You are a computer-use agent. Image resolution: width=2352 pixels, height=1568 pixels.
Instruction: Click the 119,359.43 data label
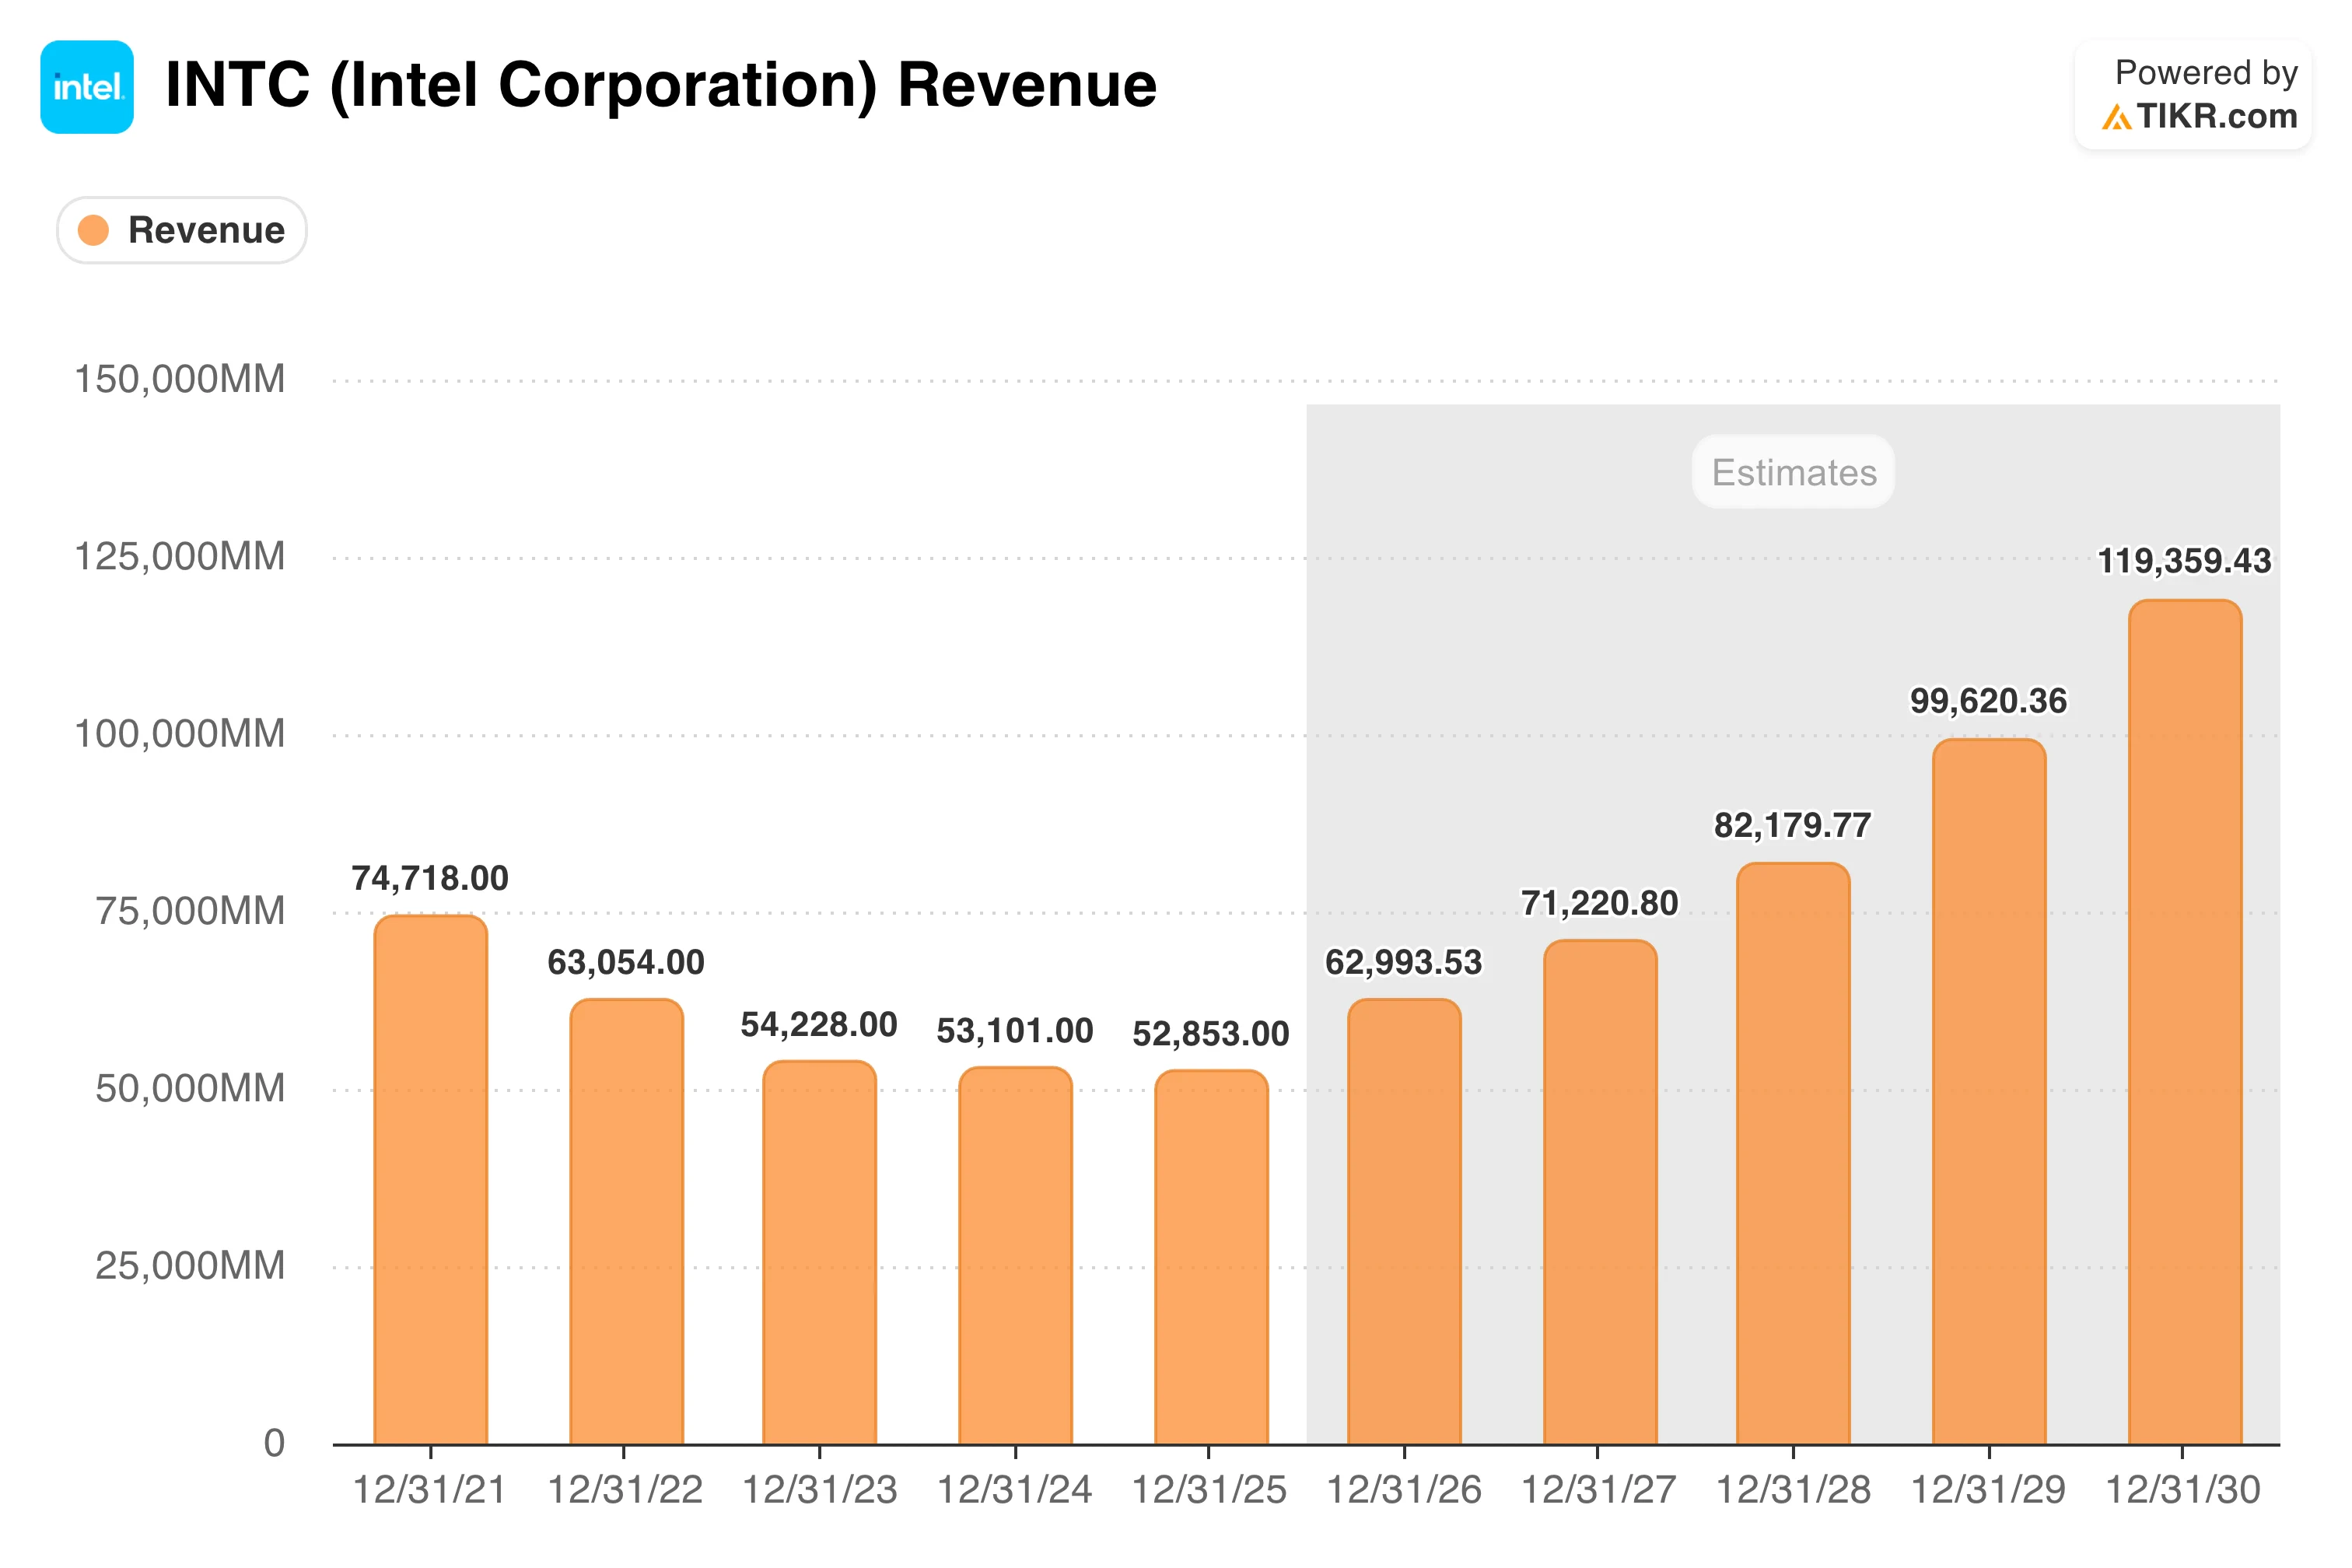tap(2185, 561)
